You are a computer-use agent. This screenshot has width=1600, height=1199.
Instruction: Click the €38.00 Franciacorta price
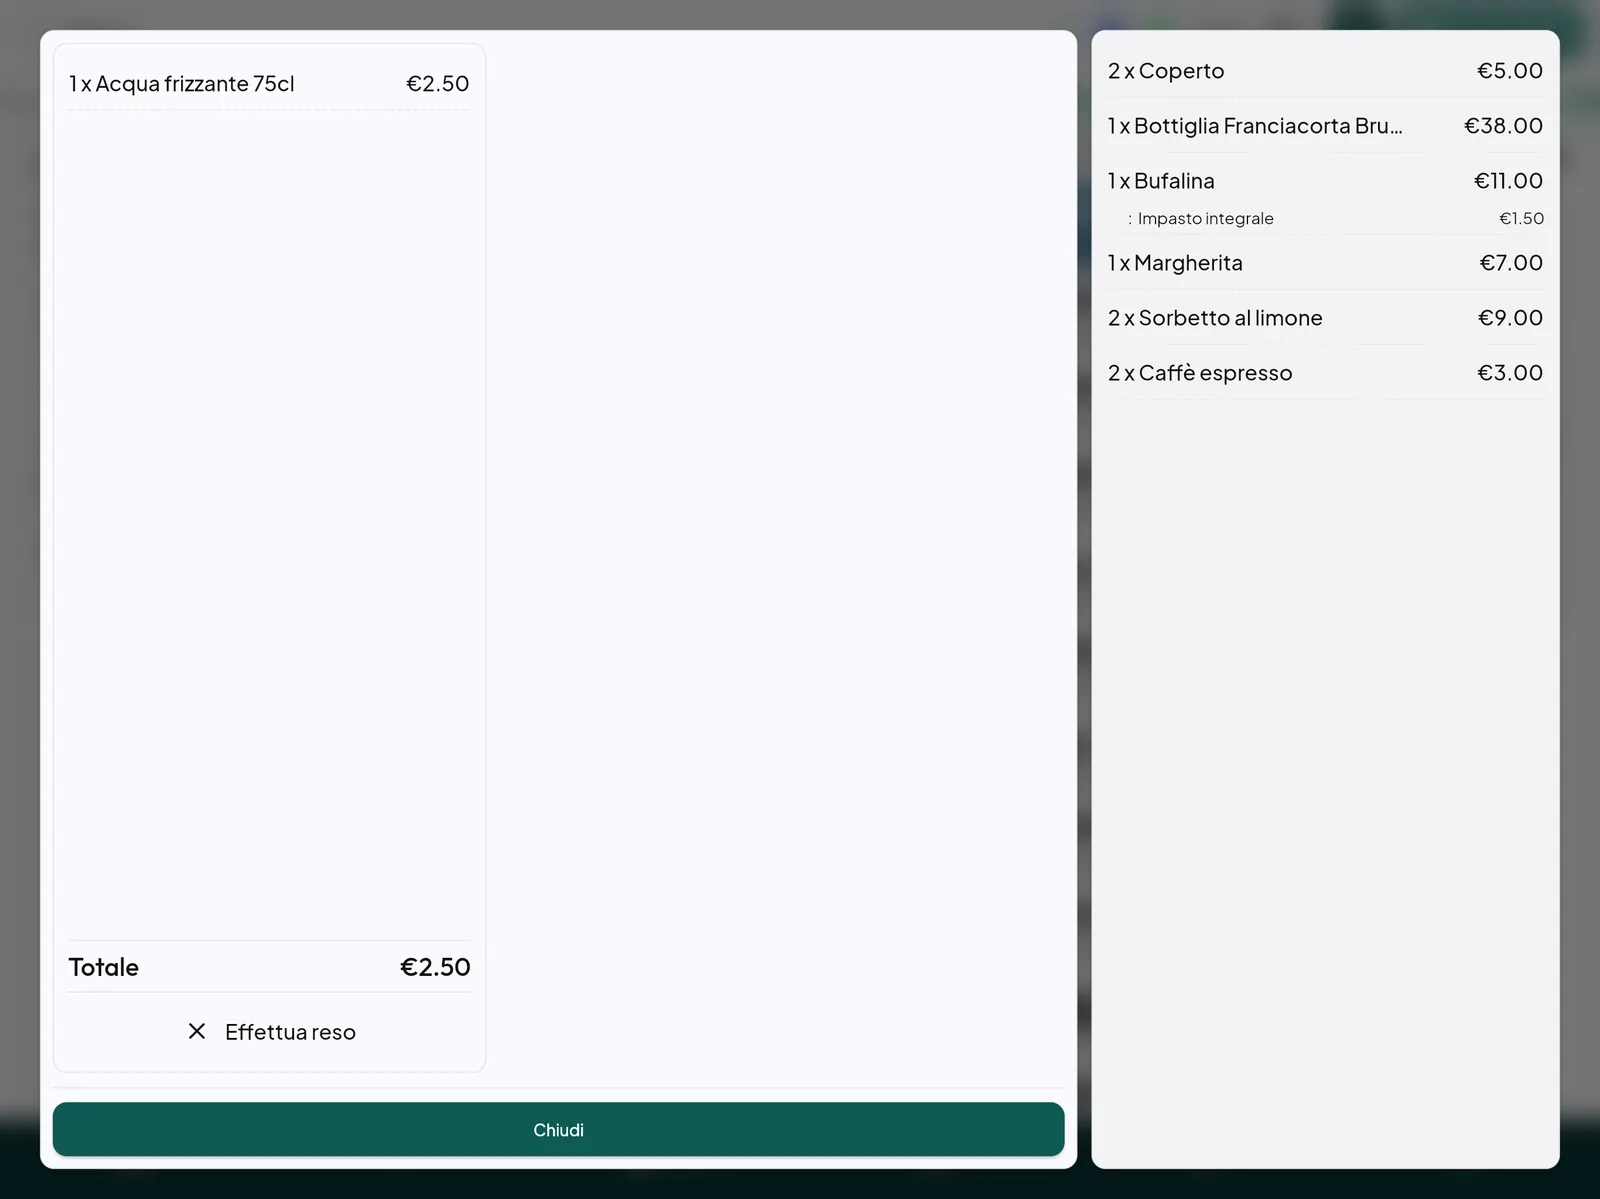tap(1503, 126)
